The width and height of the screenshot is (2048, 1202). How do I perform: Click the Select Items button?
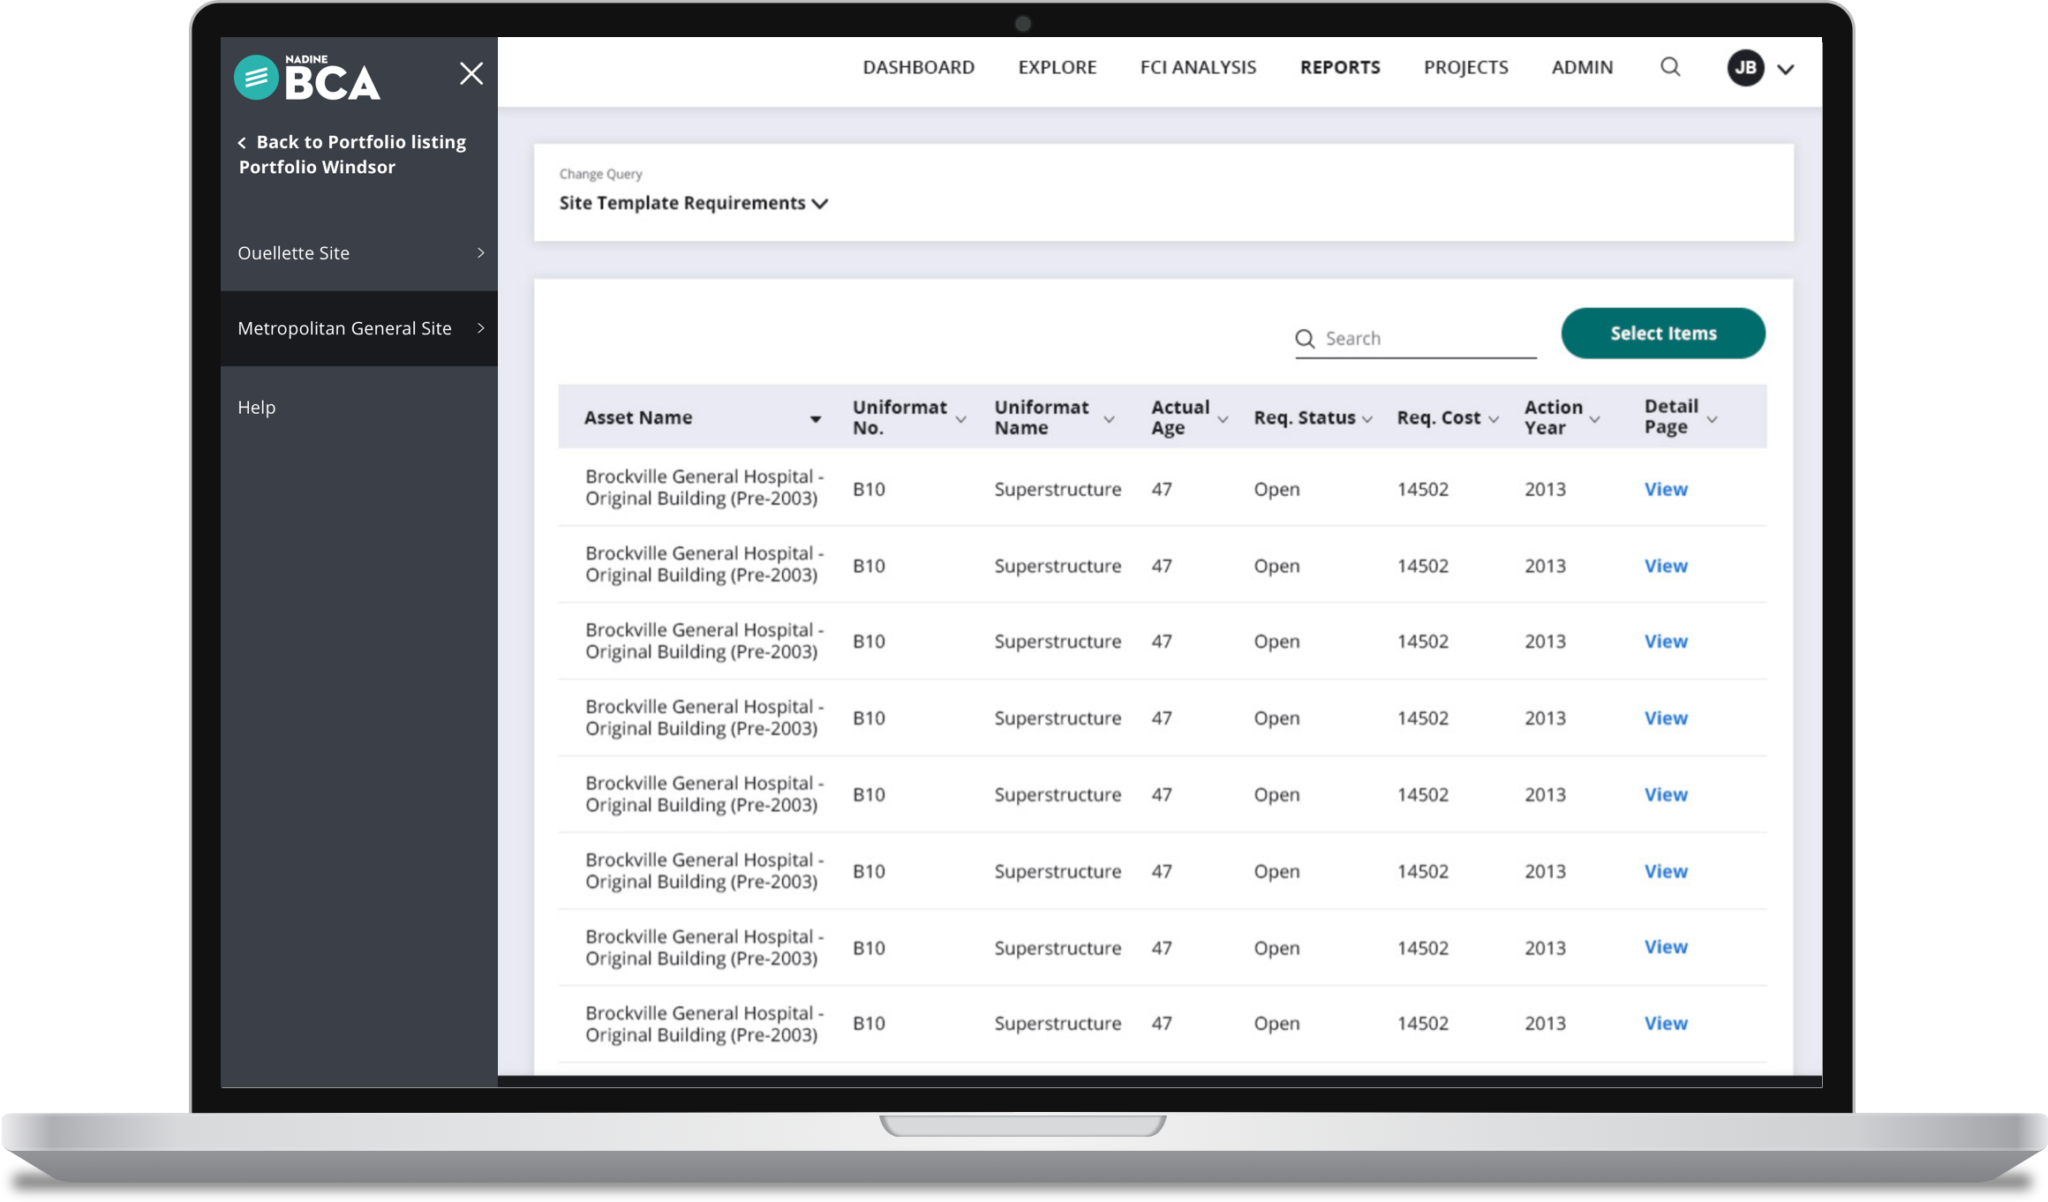tap(1663, 333)
